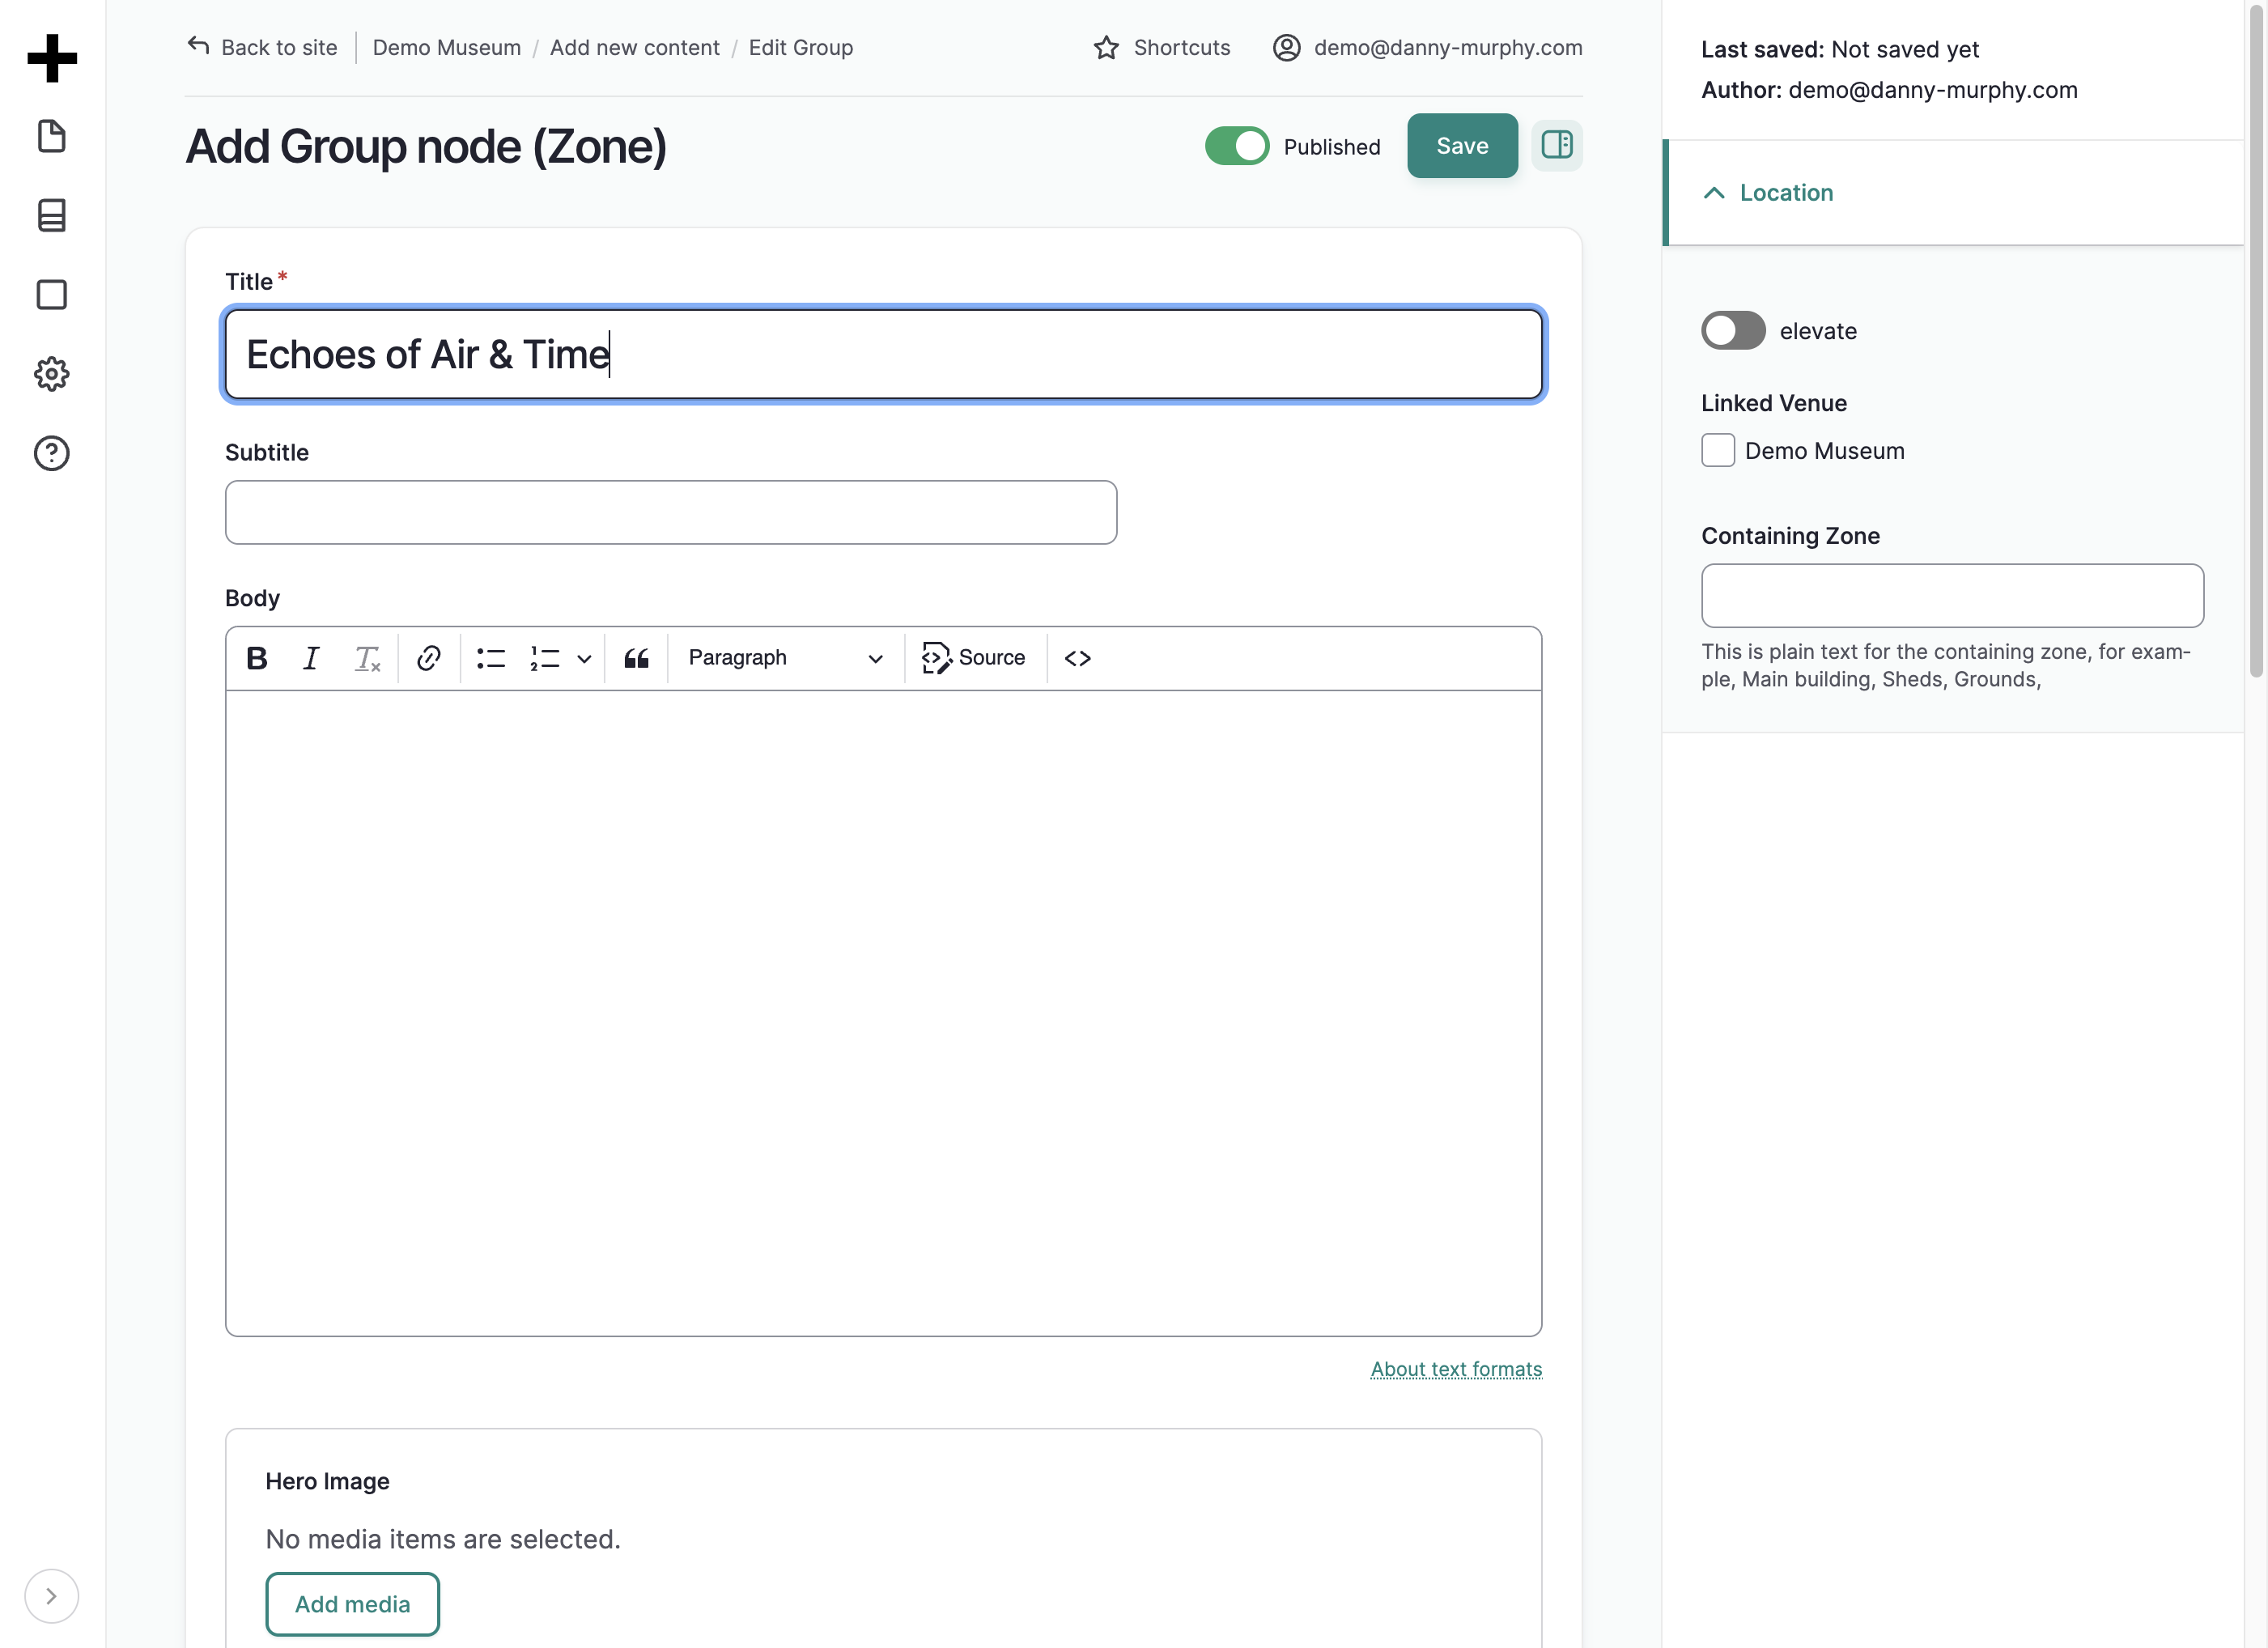Open the numbered list style dropdown arrow
The image size is (2268, 1648).
pyautogui.click(x=585, y=658)
